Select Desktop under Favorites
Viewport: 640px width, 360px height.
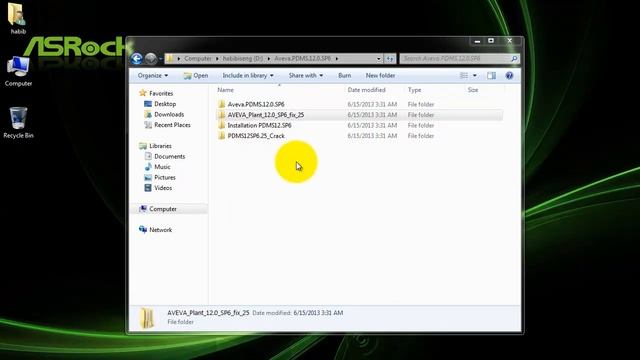[165, 104]
